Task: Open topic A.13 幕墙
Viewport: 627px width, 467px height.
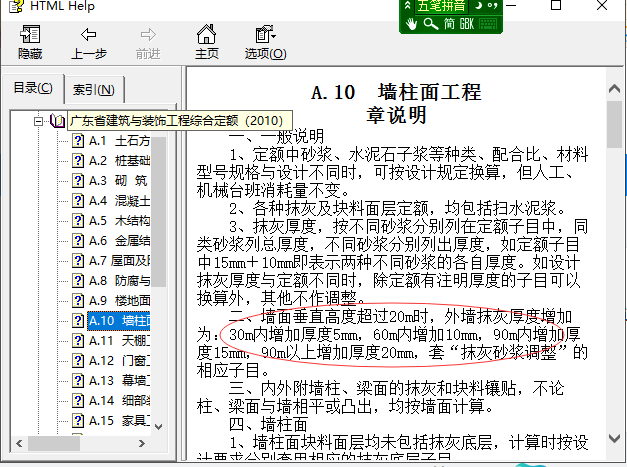Action: pyautogui.click(x=119, y=381)
